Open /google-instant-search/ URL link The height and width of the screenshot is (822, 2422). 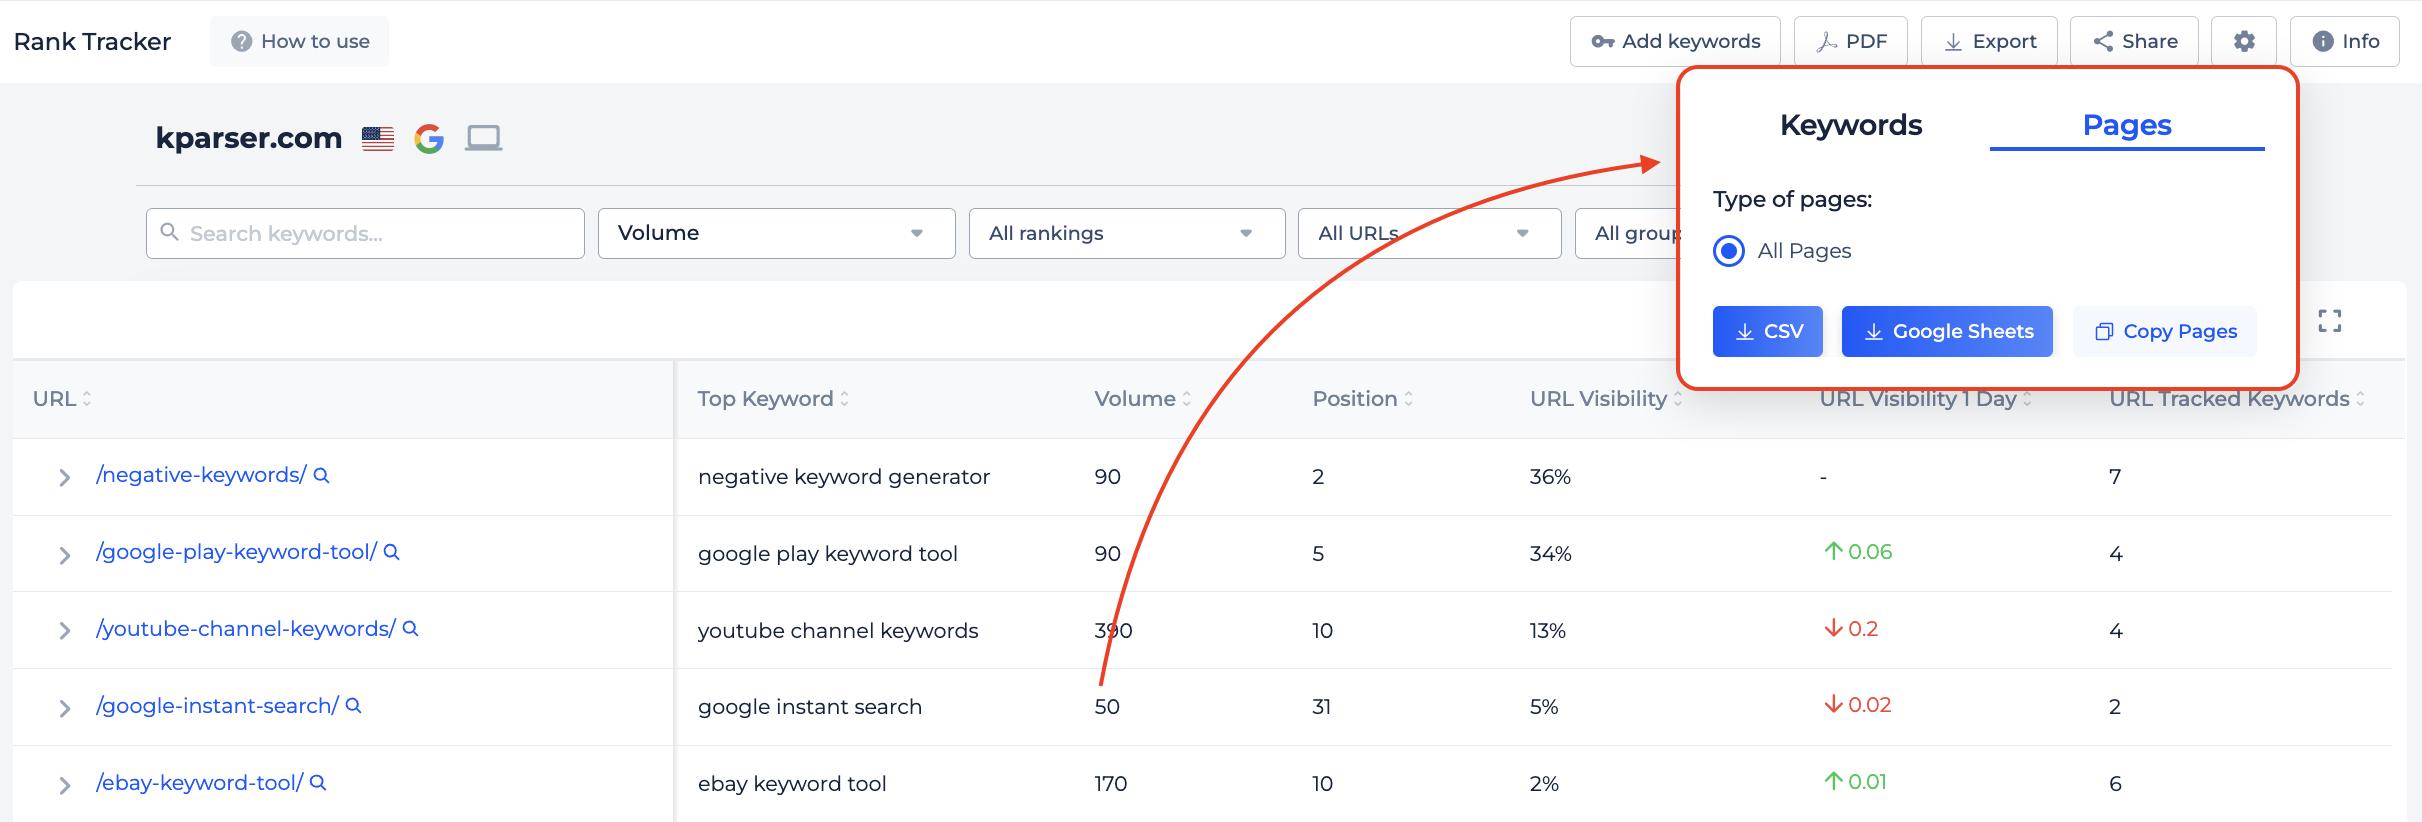[x=217, y=706]
